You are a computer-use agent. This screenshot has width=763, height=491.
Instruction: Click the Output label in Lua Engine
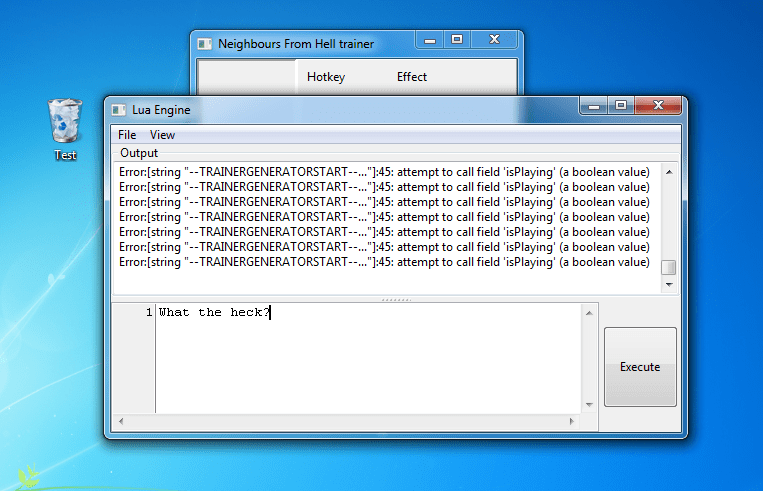coord(139,153)
